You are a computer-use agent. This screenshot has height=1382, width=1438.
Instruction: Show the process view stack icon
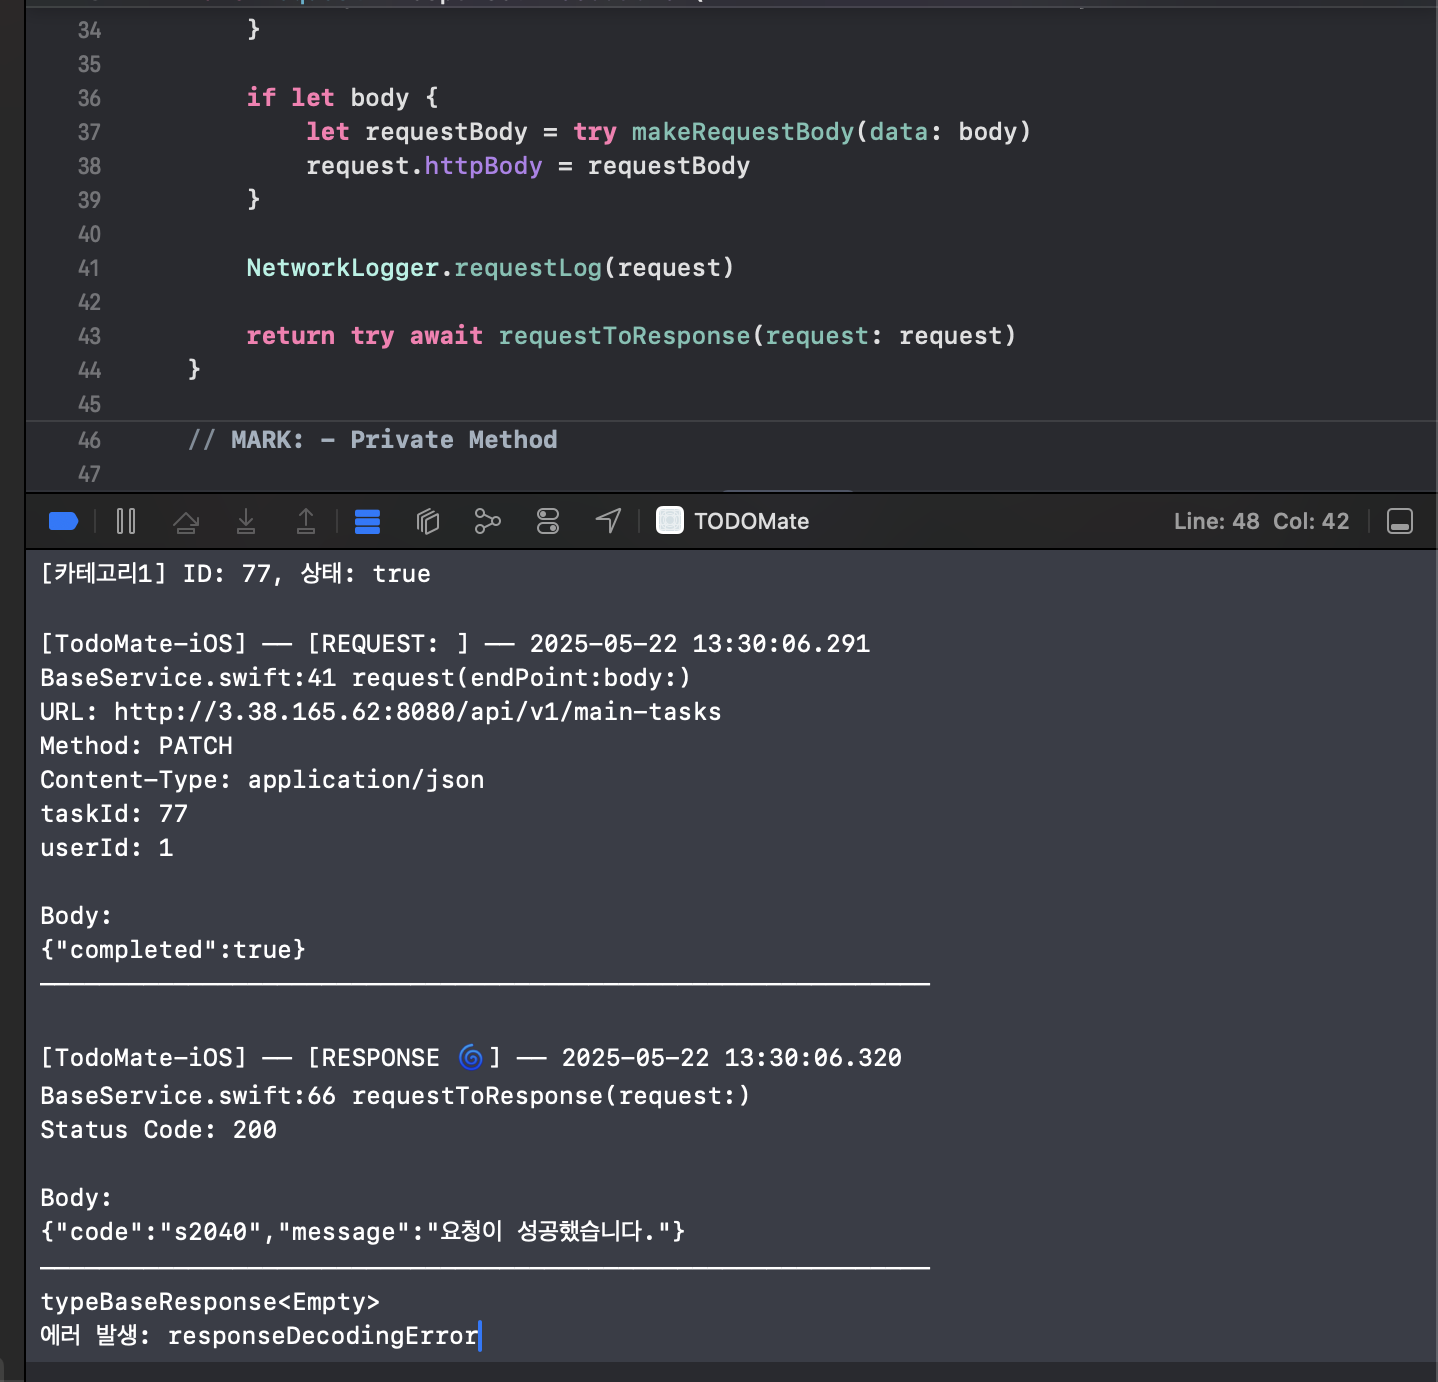tap(367, 521)
